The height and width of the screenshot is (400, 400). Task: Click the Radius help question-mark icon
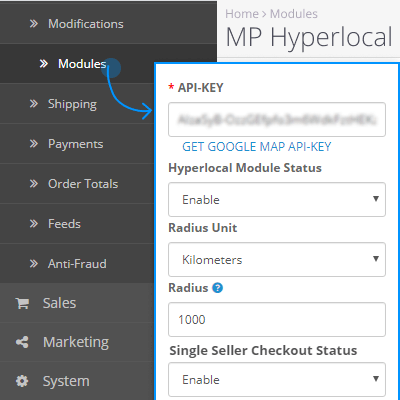coord(217,288)
